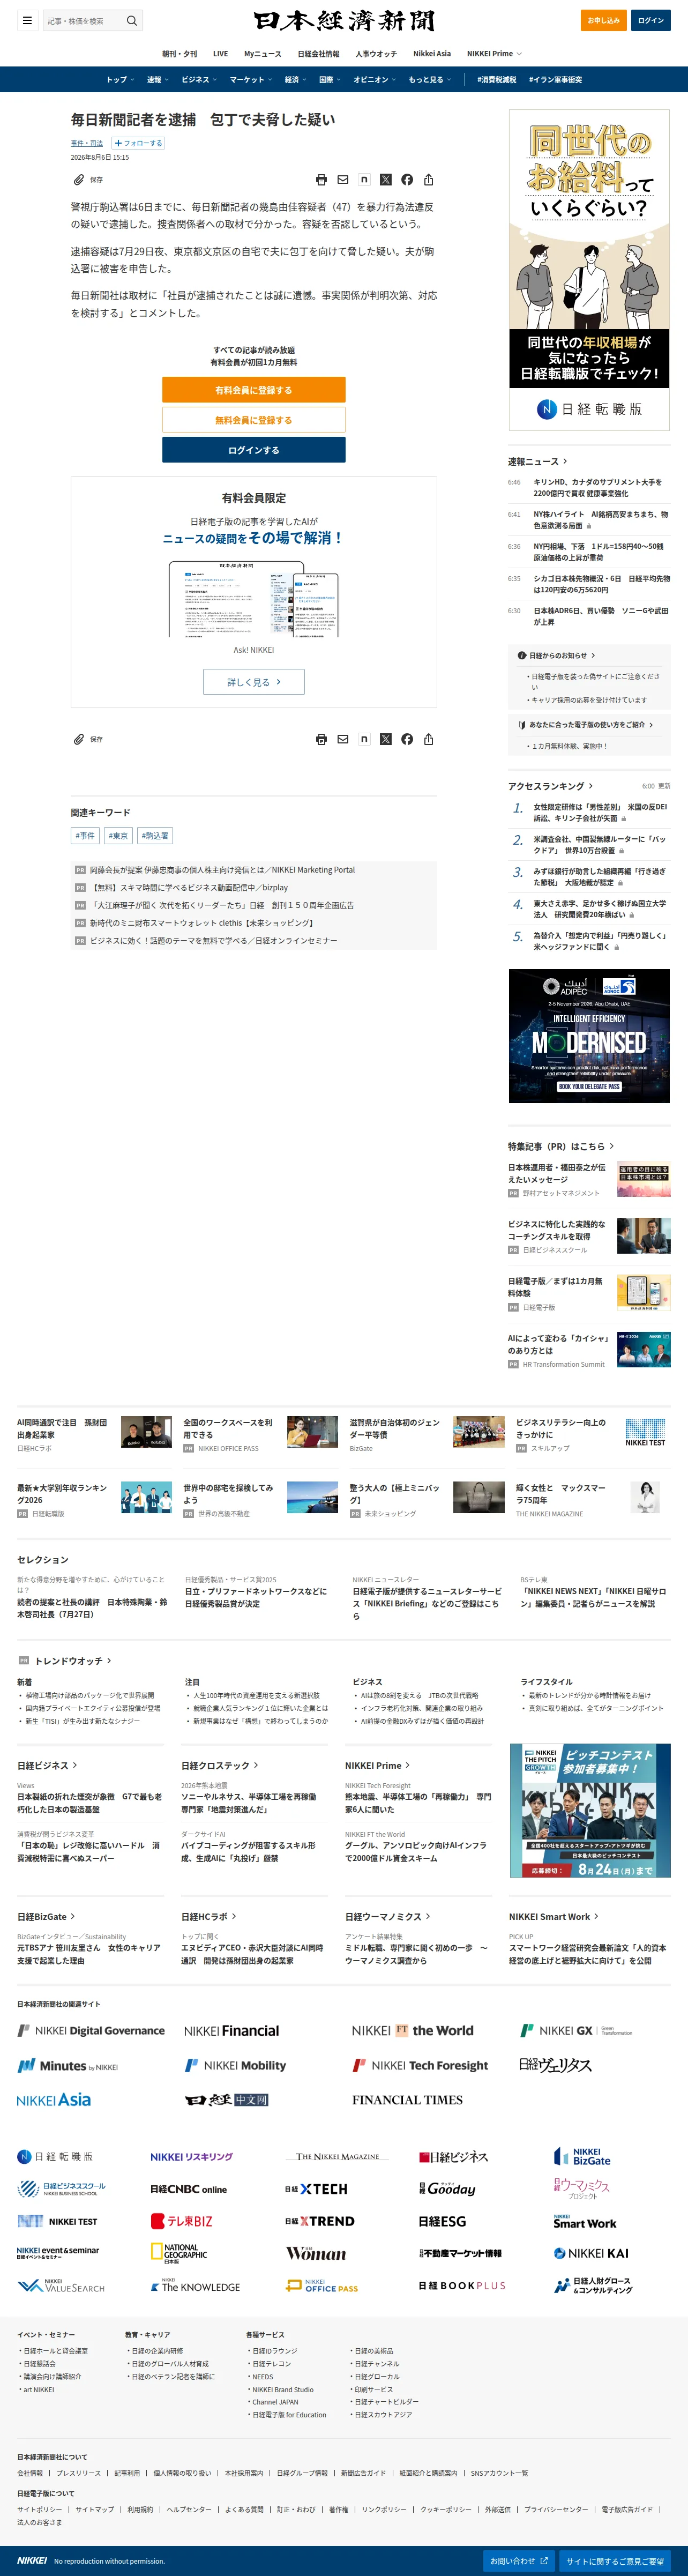Open the NIKKEI Asia logo in related sites

(x=54, y=2099)
